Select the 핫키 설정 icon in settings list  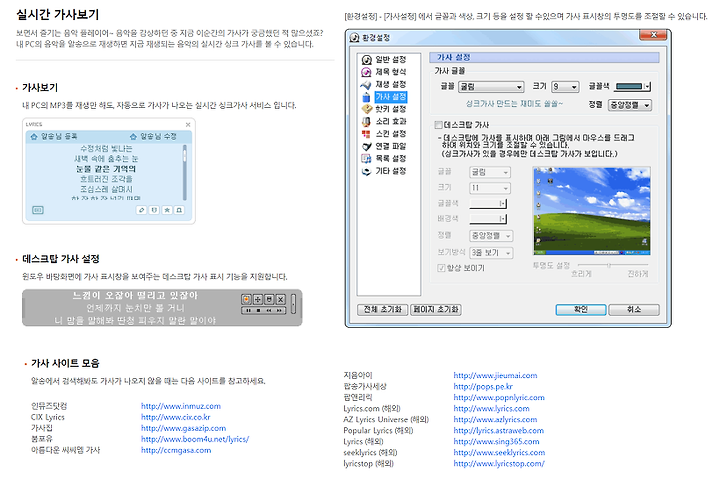pos(366,109)
